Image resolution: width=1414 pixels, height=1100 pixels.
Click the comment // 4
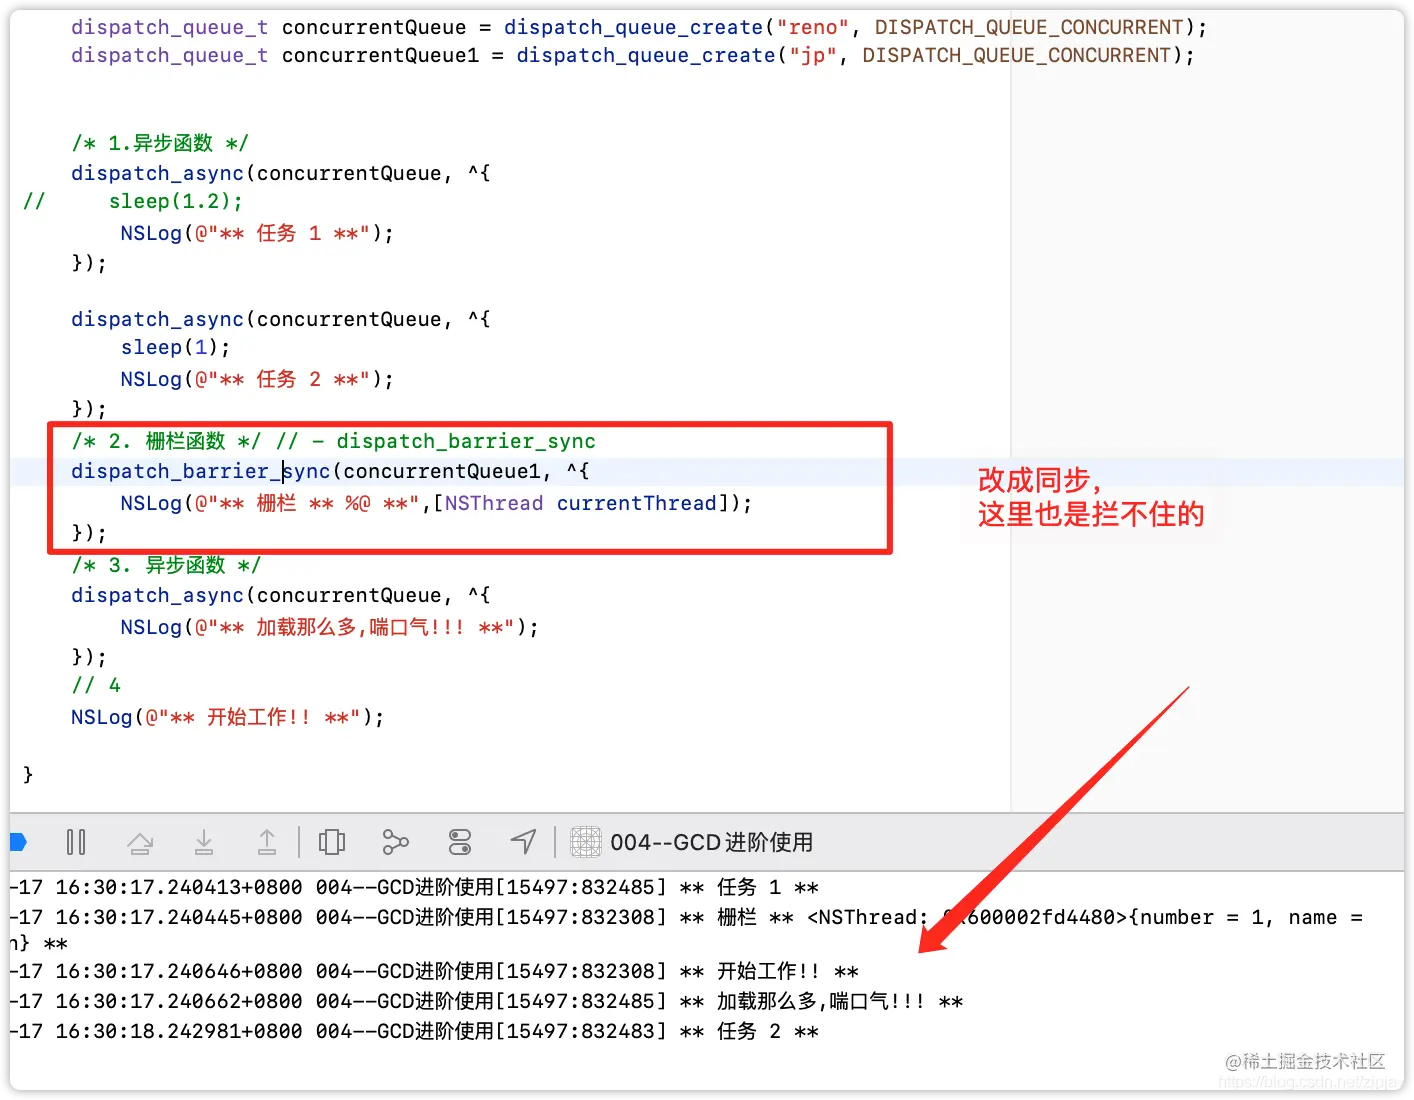tap(96, 685)
